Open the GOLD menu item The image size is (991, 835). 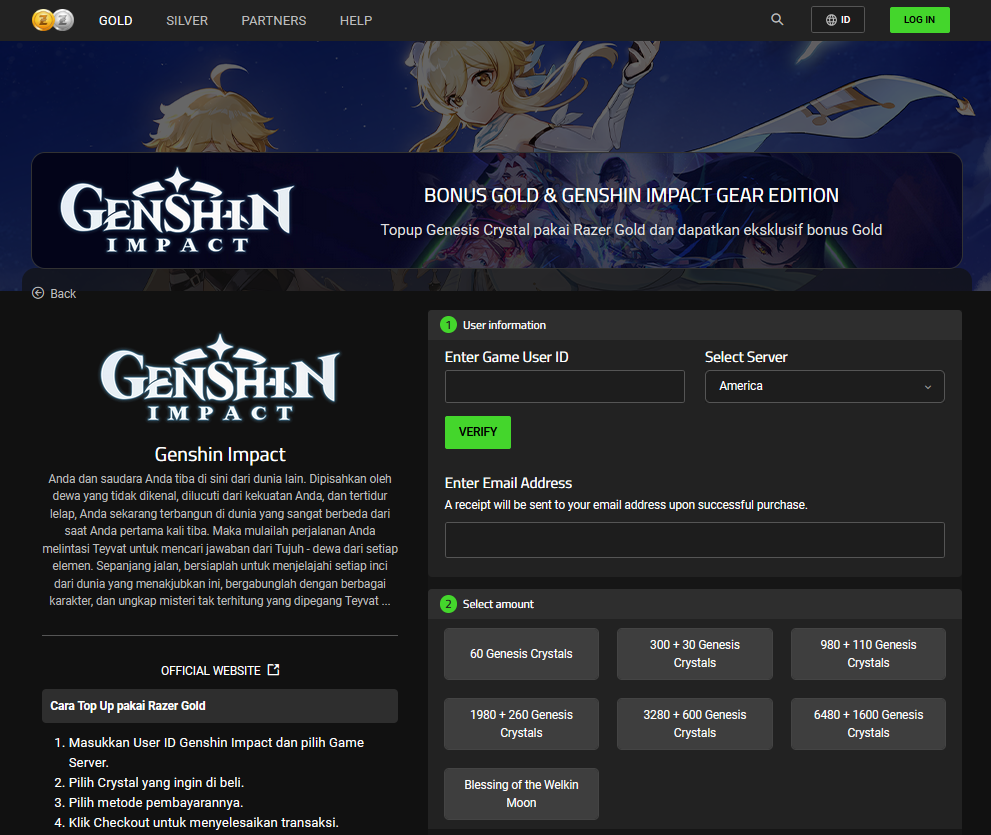pos(115,20)
